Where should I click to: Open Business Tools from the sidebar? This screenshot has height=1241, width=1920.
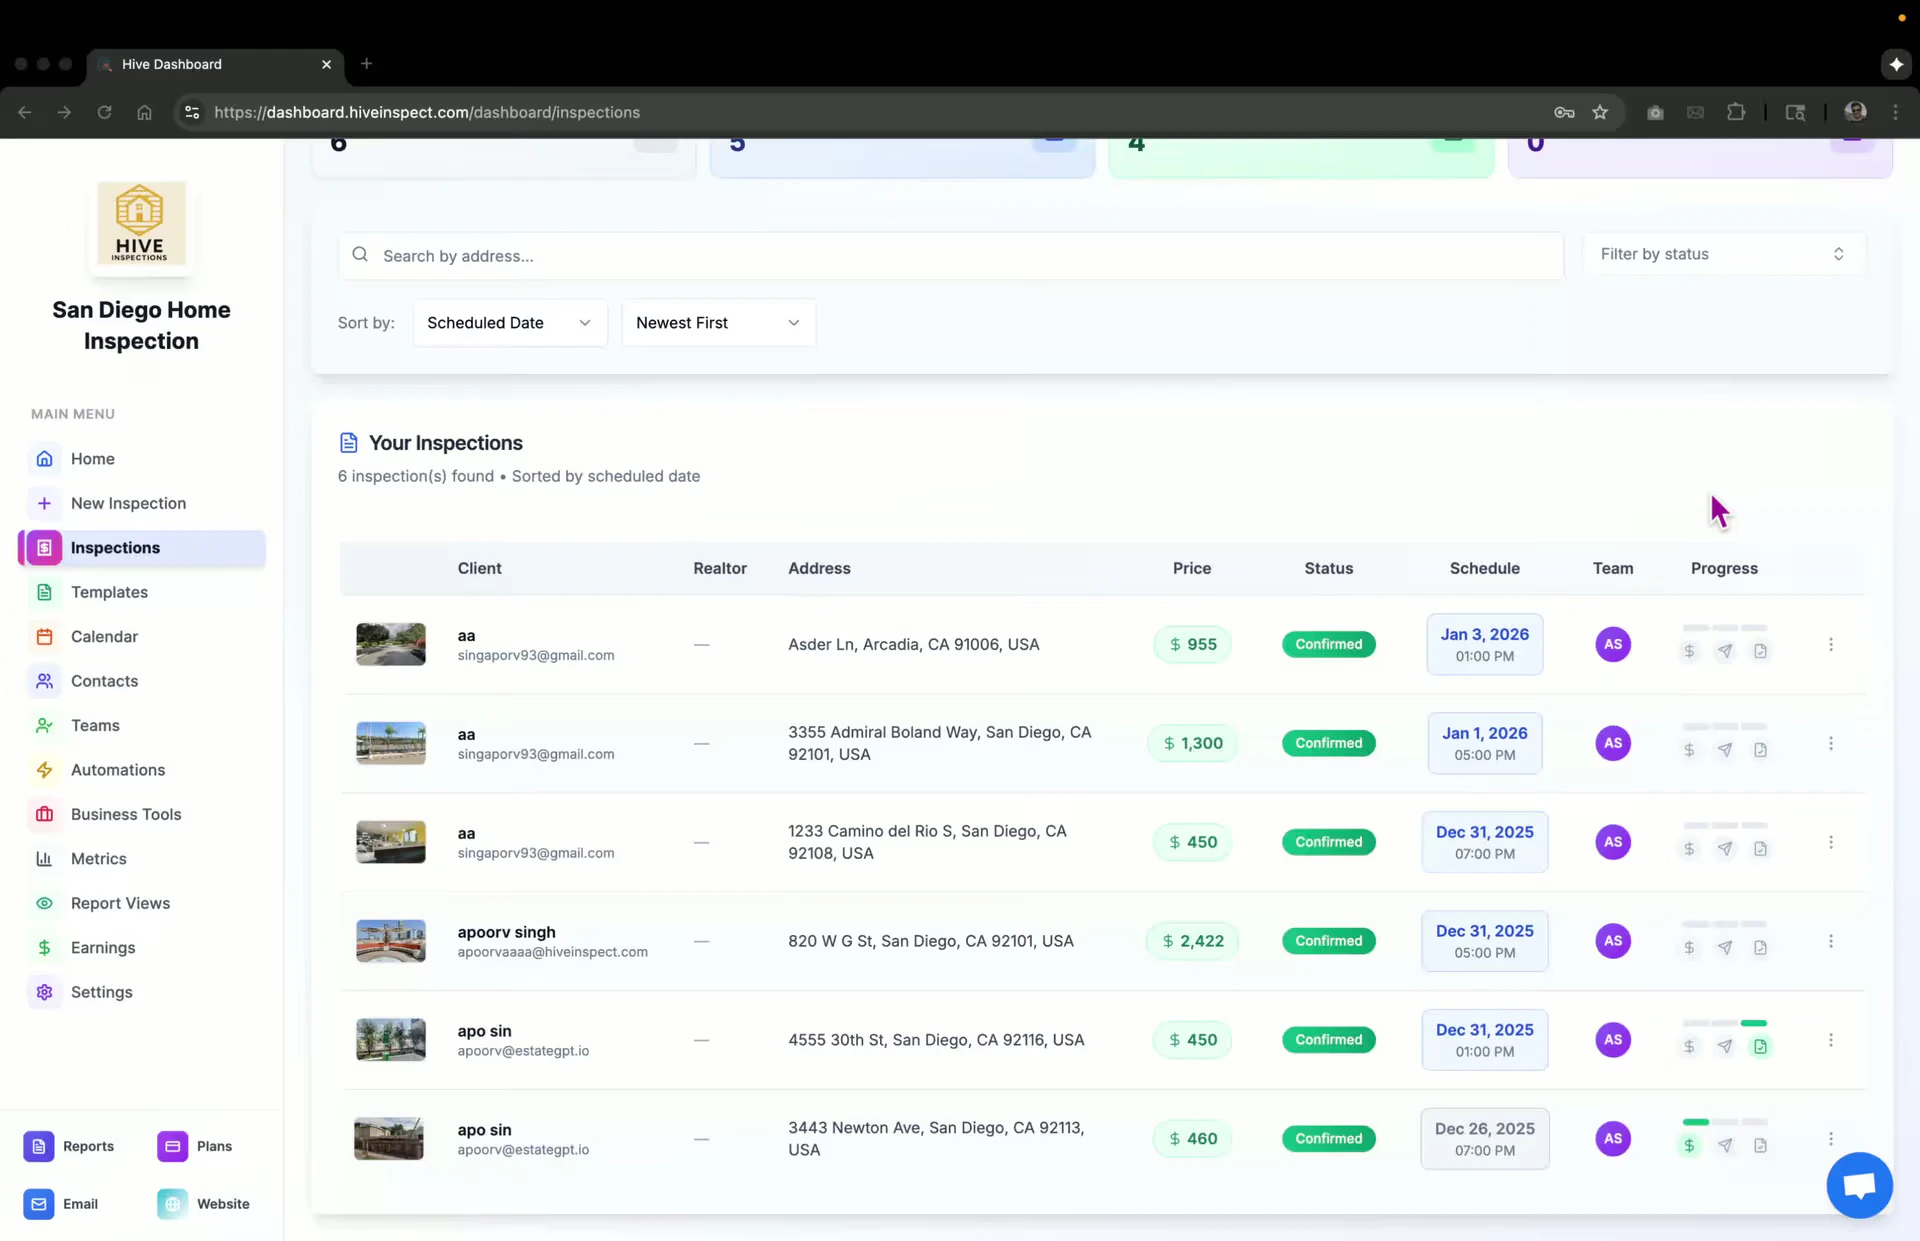coord(126,814)
